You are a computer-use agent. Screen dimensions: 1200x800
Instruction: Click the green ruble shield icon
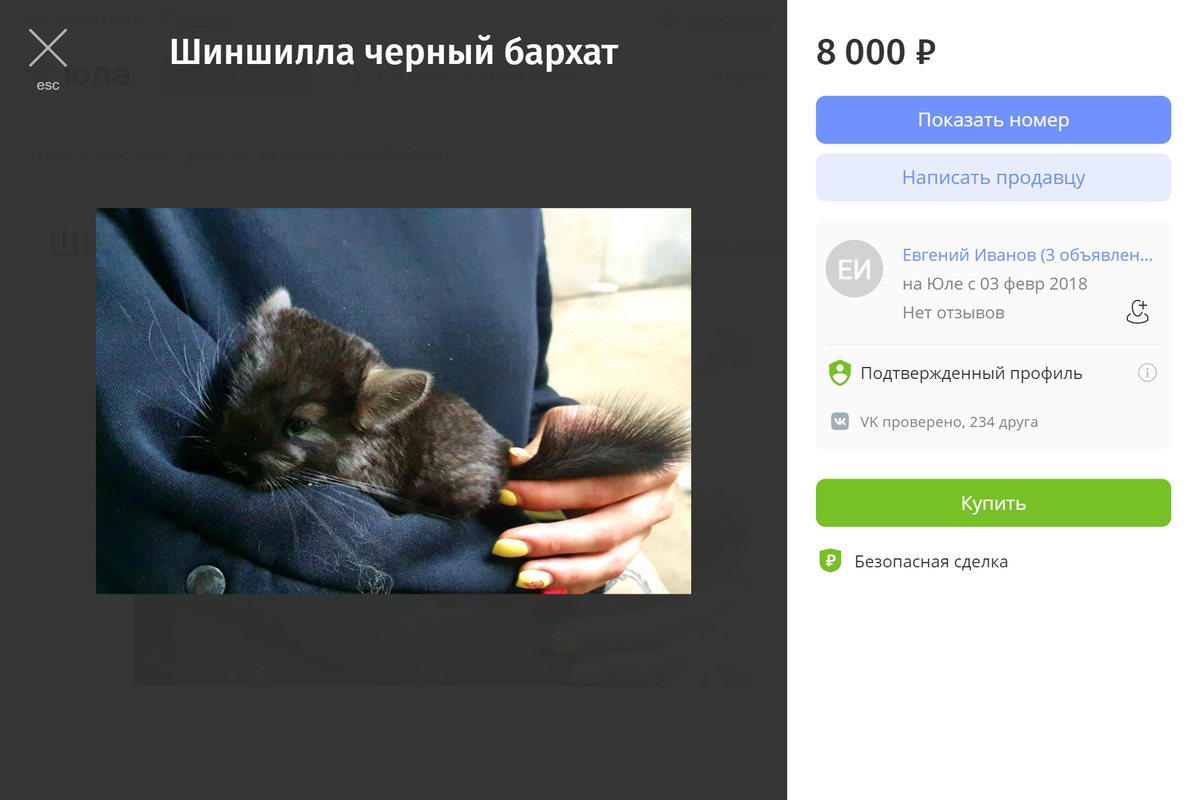830,561
